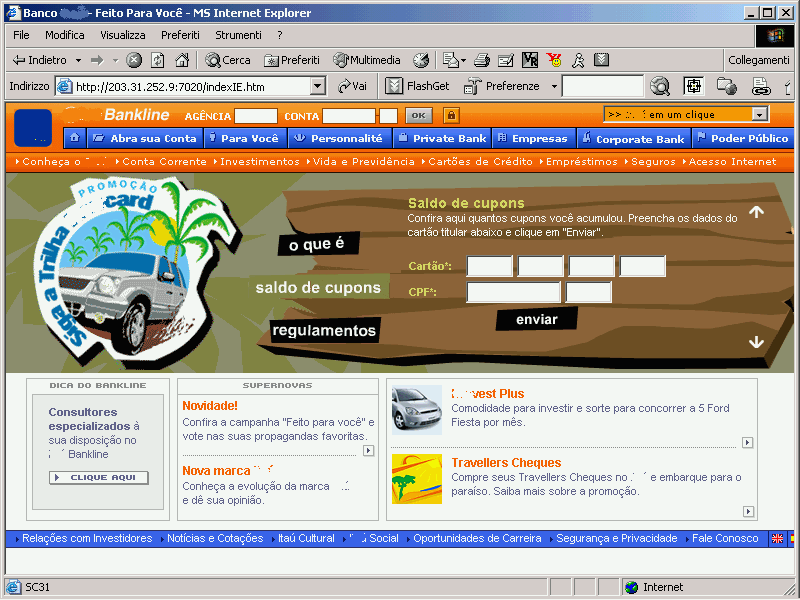Open the 'em um clique' dropdown

(x=686, y=114)
